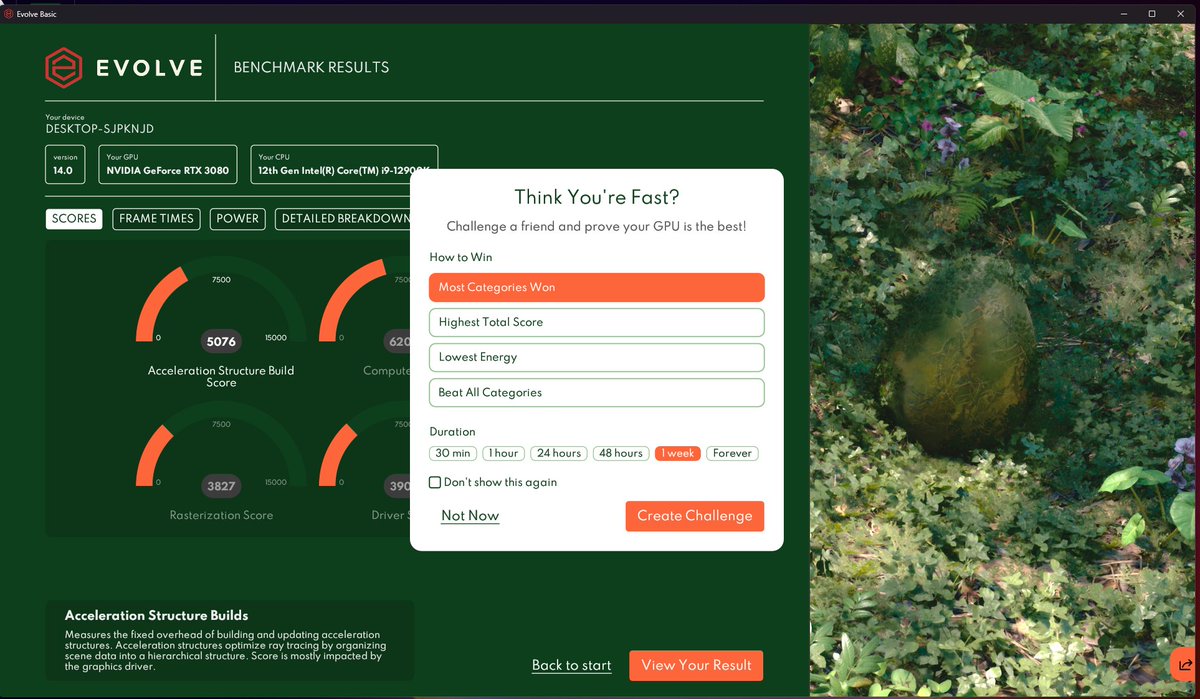
Task: Select Most Categories Won option
Action: [x=597, y=287]
